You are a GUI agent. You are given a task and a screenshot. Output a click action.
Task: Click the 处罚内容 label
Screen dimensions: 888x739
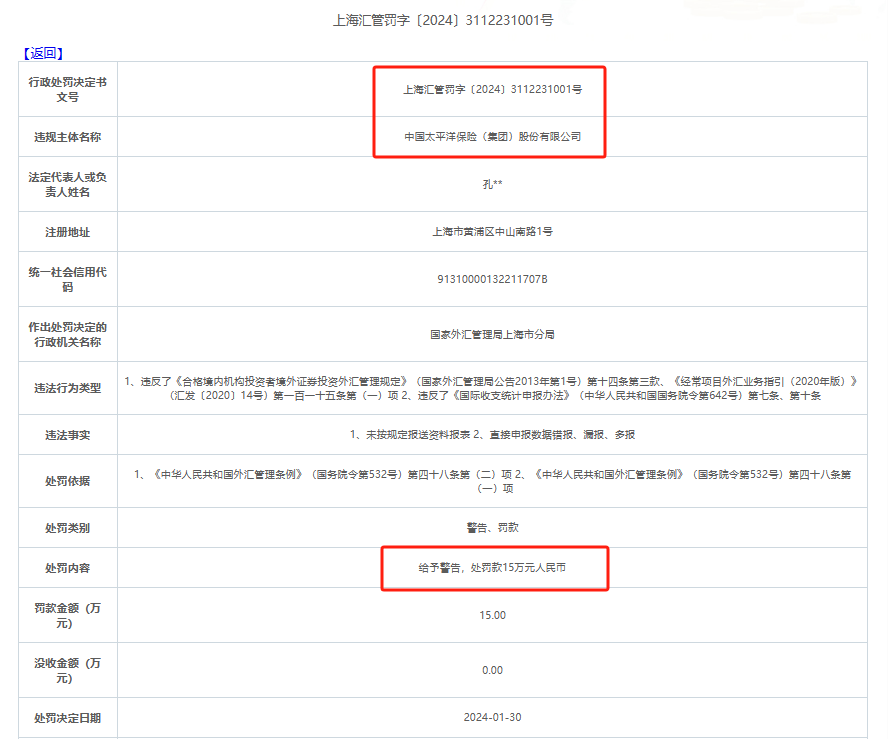coord(67,568)
